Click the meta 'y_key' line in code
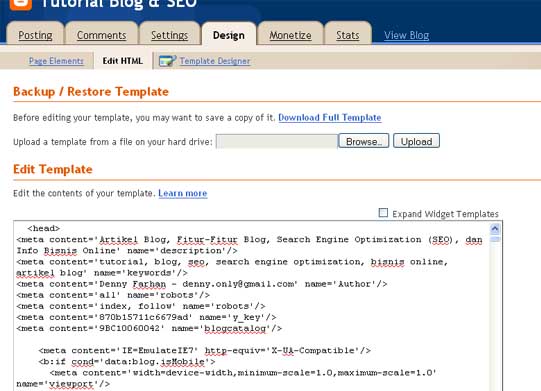The image size is (541, 391). click(146, 317)
